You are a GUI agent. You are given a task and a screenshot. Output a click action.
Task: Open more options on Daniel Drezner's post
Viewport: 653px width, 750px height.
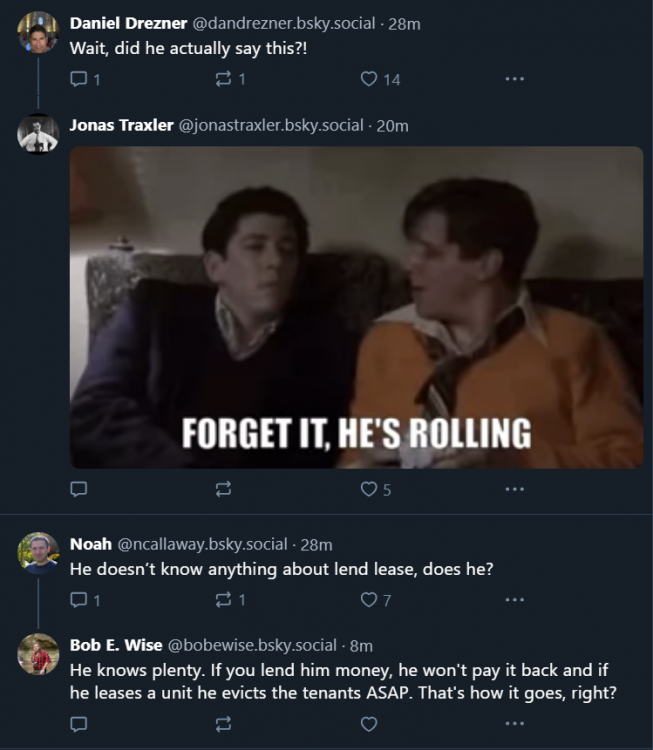514,79
